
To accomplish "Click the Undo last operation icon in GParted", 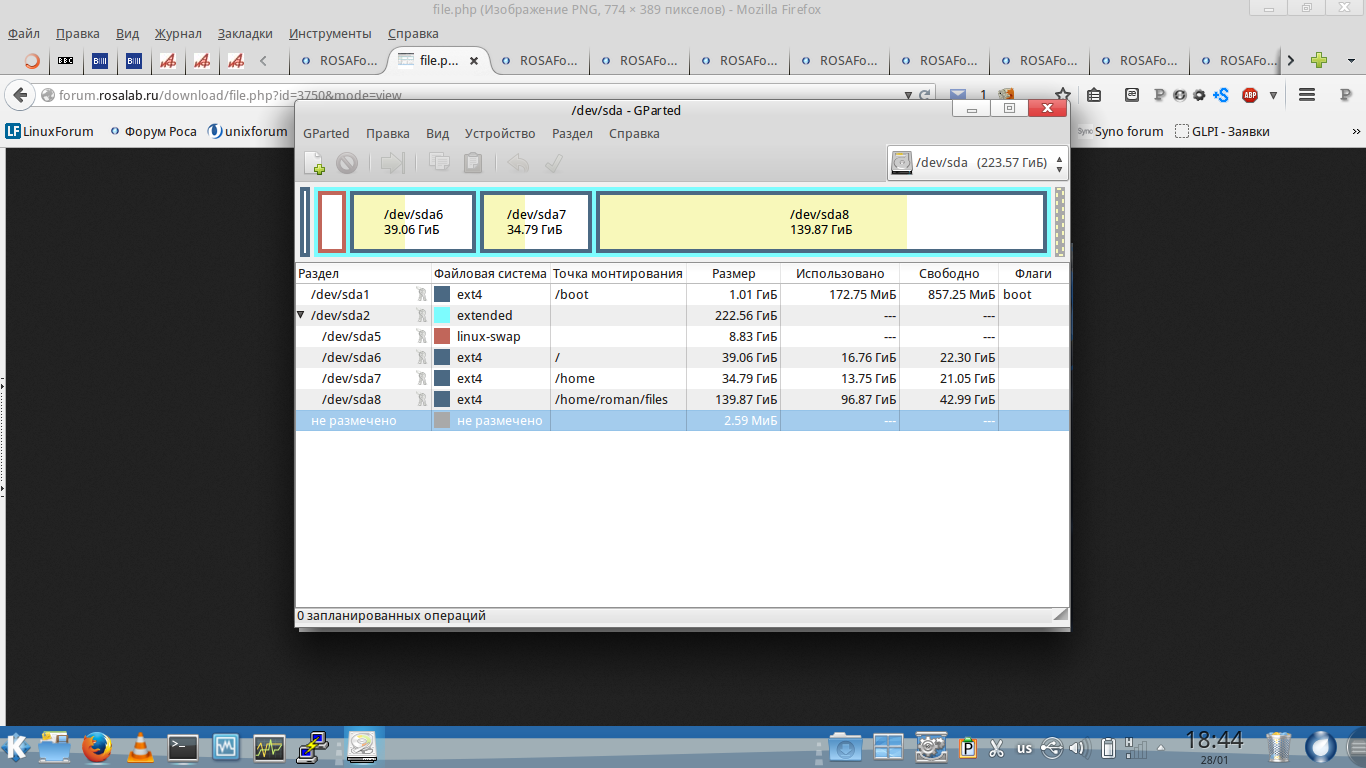I will 518,163.
